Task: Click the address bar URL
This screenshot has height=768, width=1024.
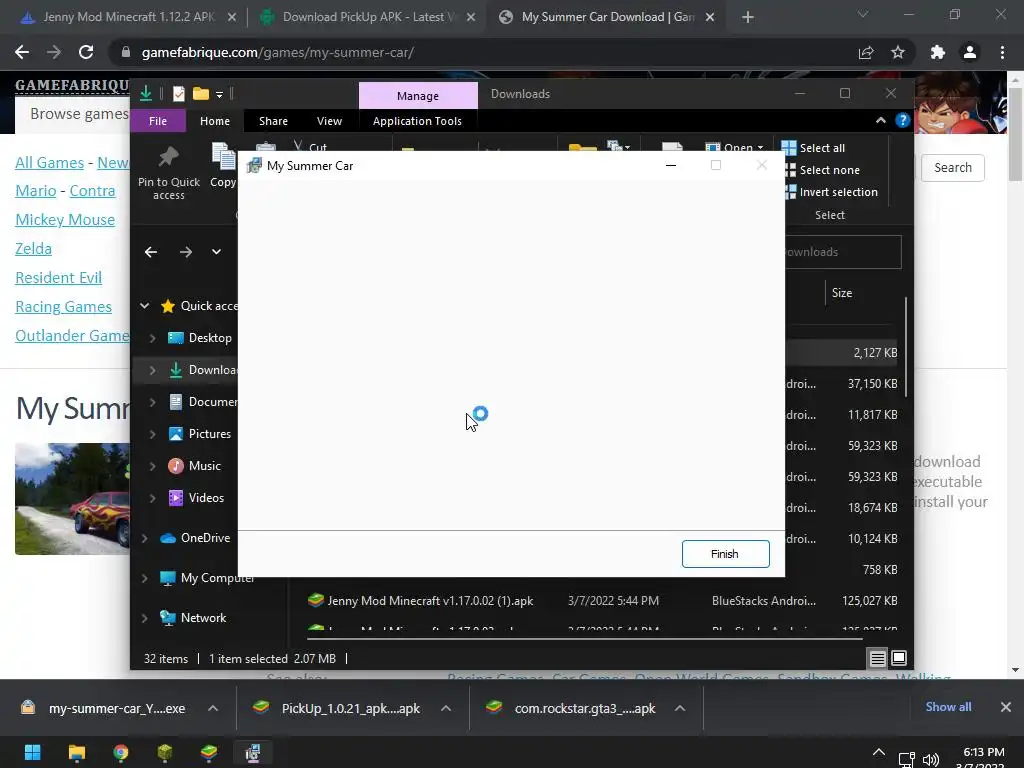Action: tap(278, 52)
